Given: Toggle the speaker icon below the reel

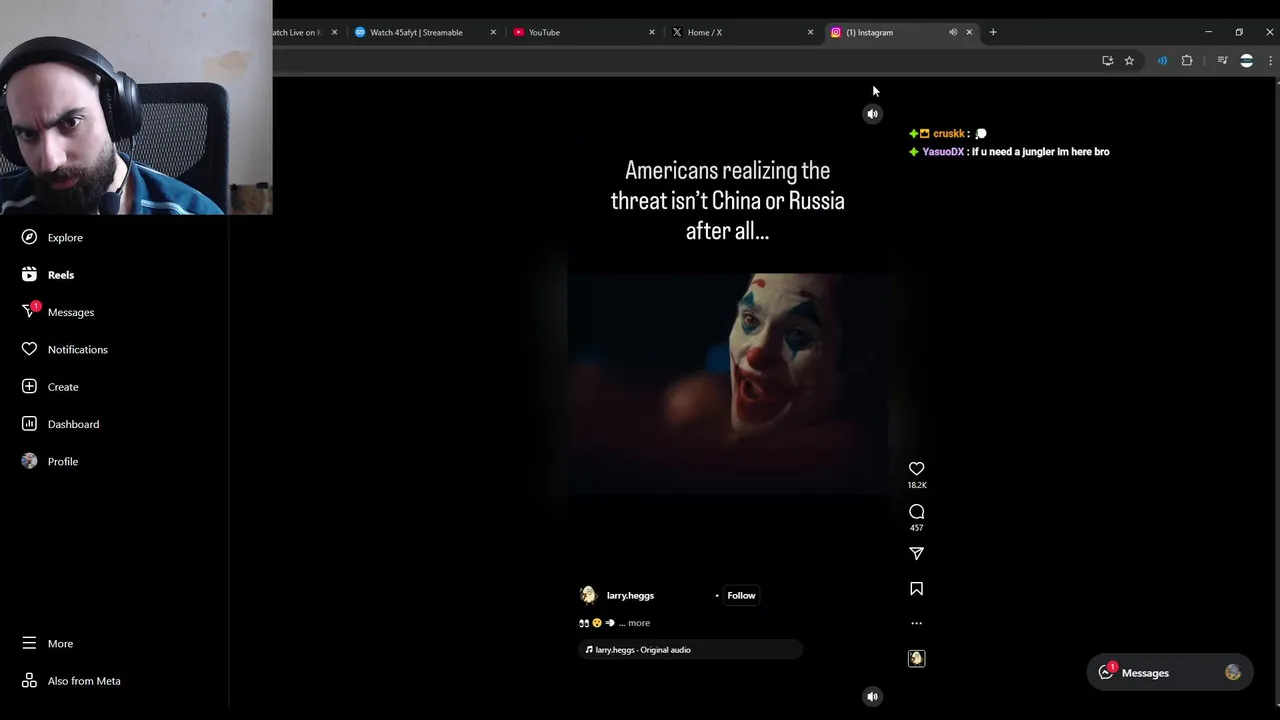Looking at the screenshot, I should pyautogui.click(x=872, y=696).
